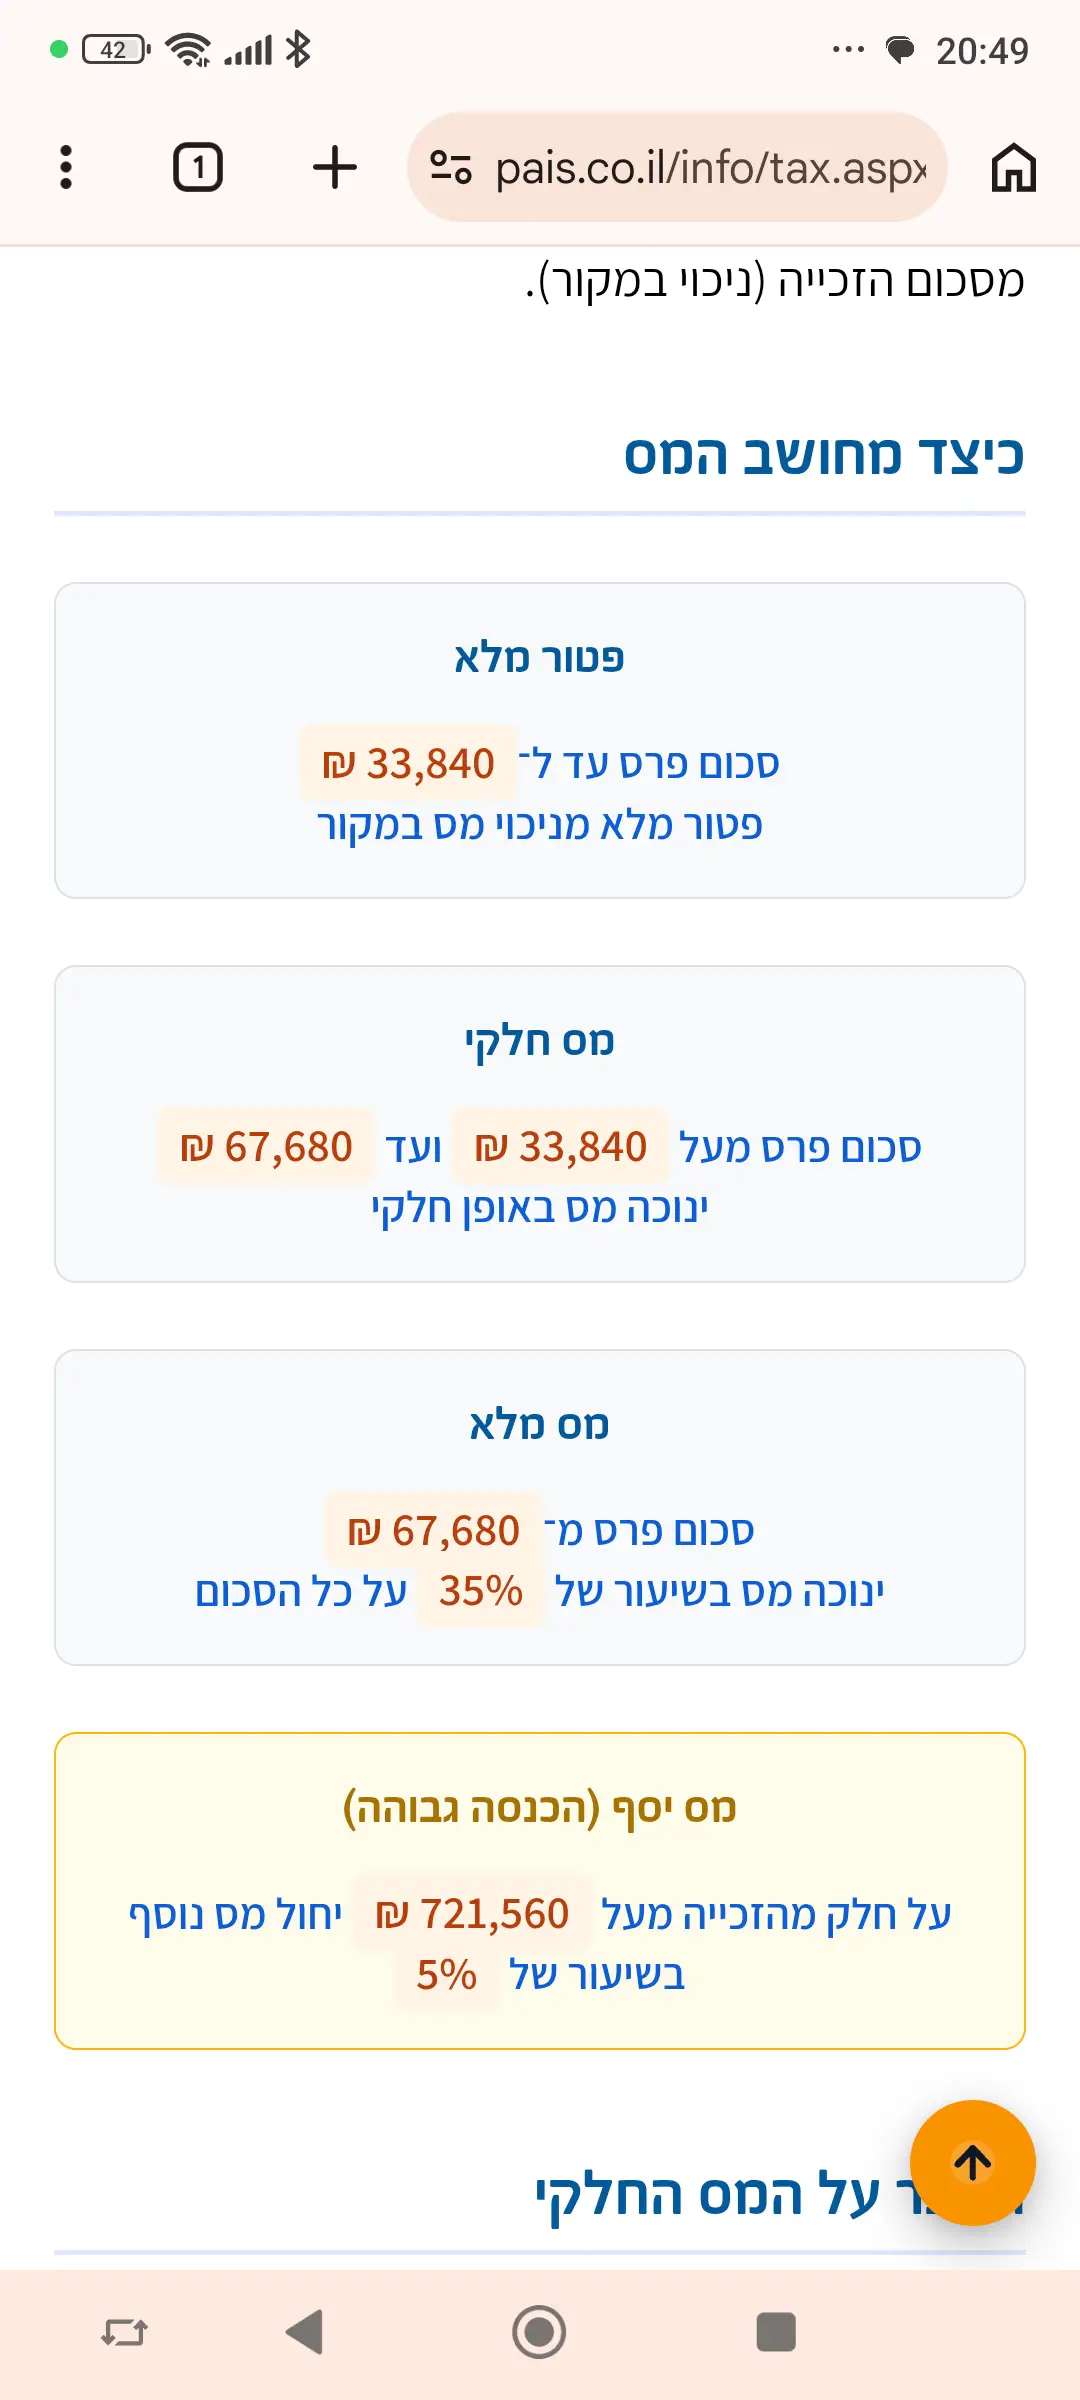Screen dimensions: 1080x2400
Task: Tap the orange scroll-to-top arrow button
Action: pyautogui.click(x=972, y=2162)
